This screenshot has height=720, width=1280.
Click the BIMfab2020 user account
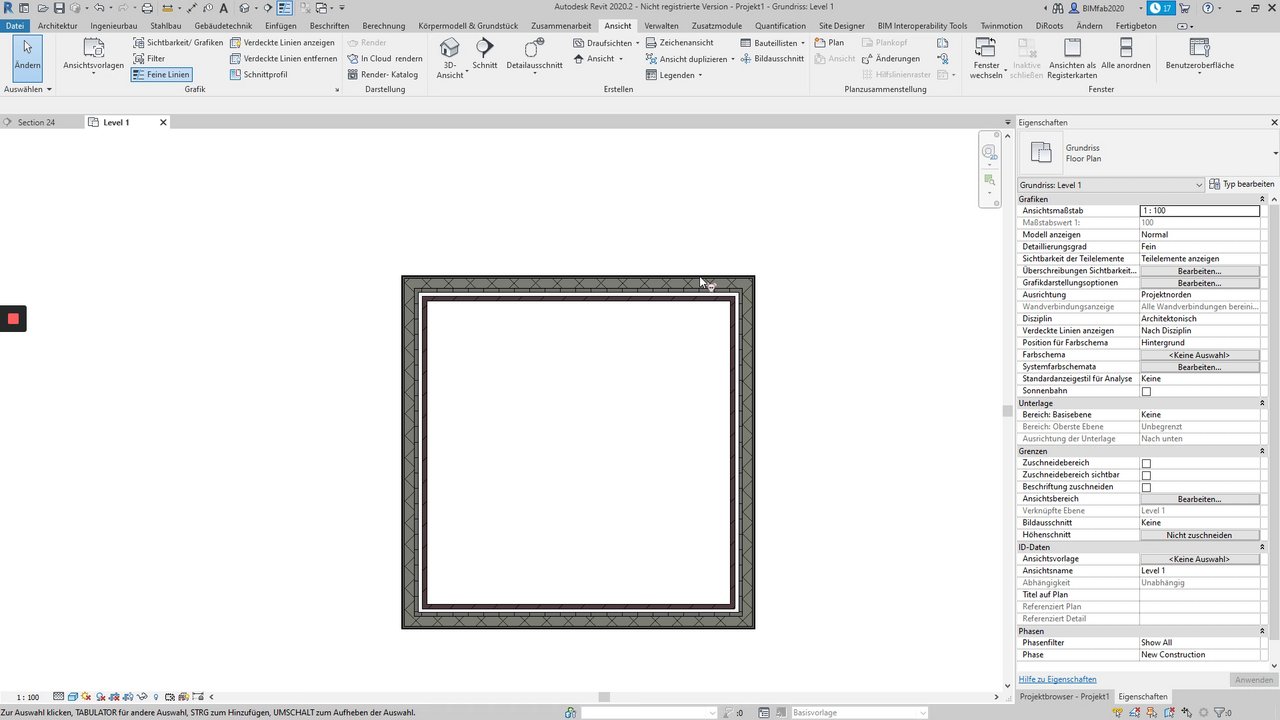click(x=1103, y=7)
